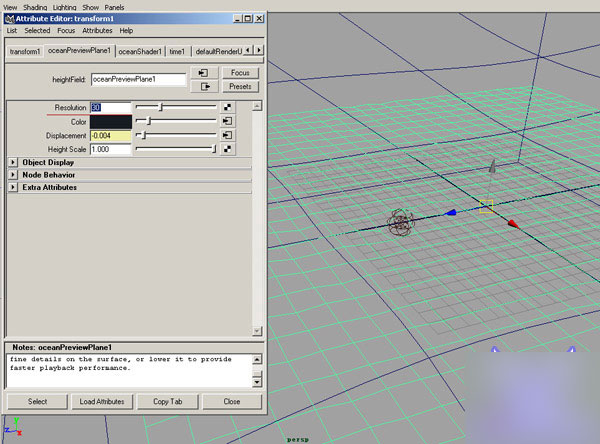600x444 pixels.
Task: Switch to the oceanShader1 tab
Action: tap(140, 51)
